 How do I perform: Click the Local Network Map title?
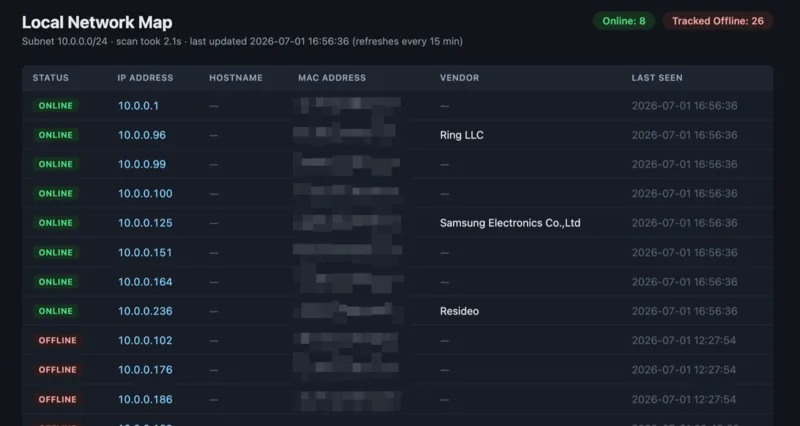pyautogui.click(x=97, y=22)
